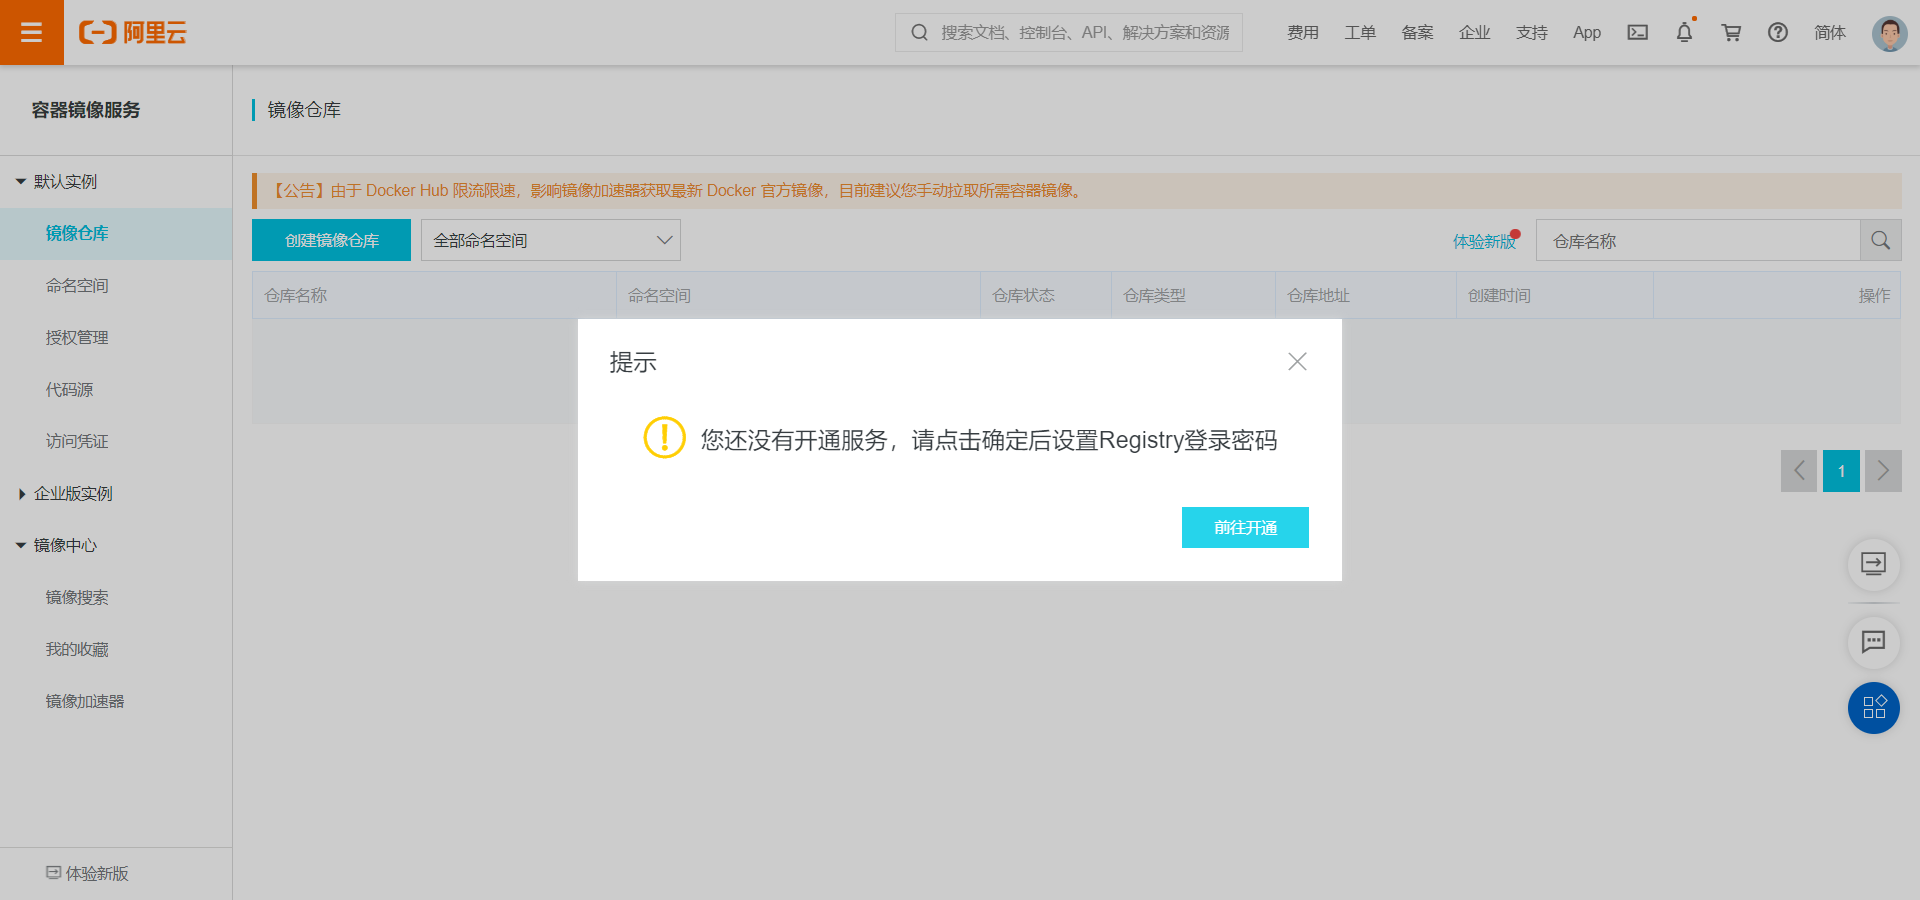Image resolution: width=1920 pixels, height=900 pixels.
Task: Click the 创建镜像仓库 button
Action: 331,241
